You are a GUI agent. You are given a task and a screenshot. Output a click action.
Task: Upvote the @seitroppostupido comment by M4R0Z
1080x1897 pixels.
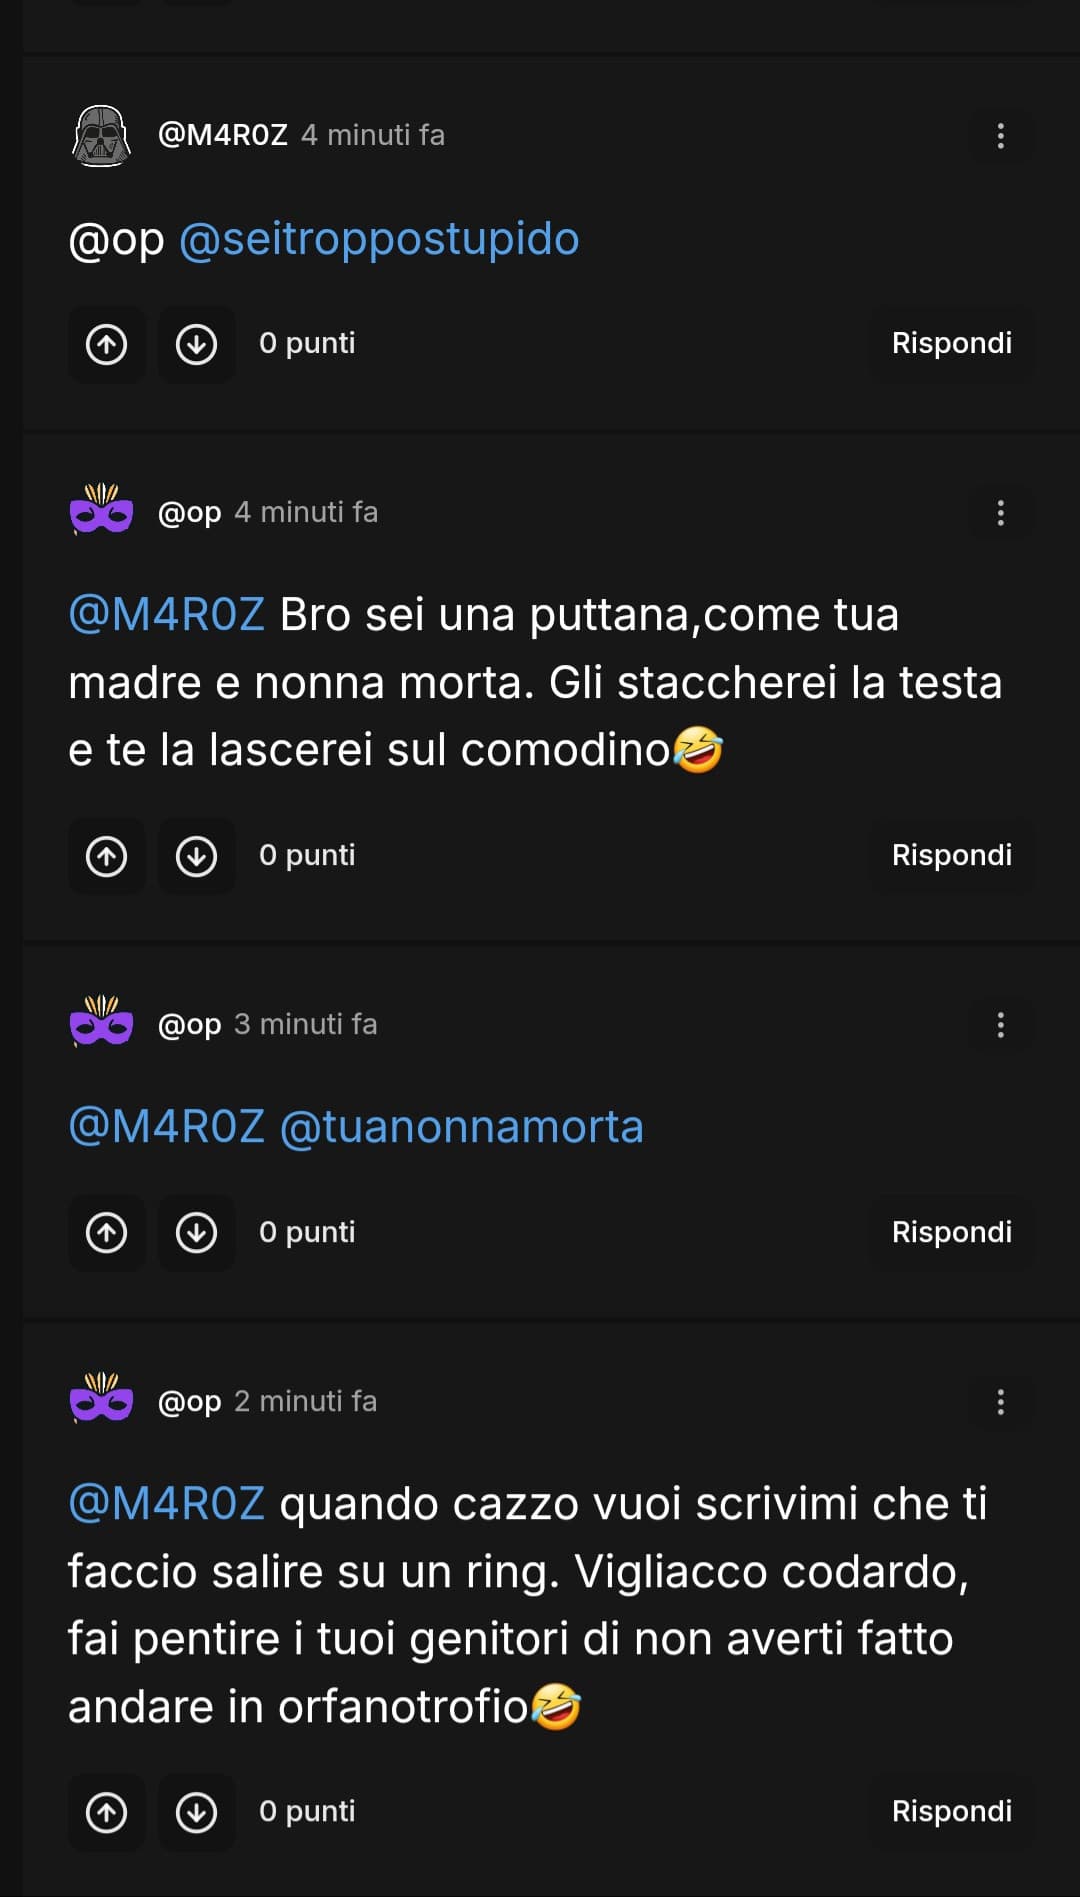click(x=107, y=344)
